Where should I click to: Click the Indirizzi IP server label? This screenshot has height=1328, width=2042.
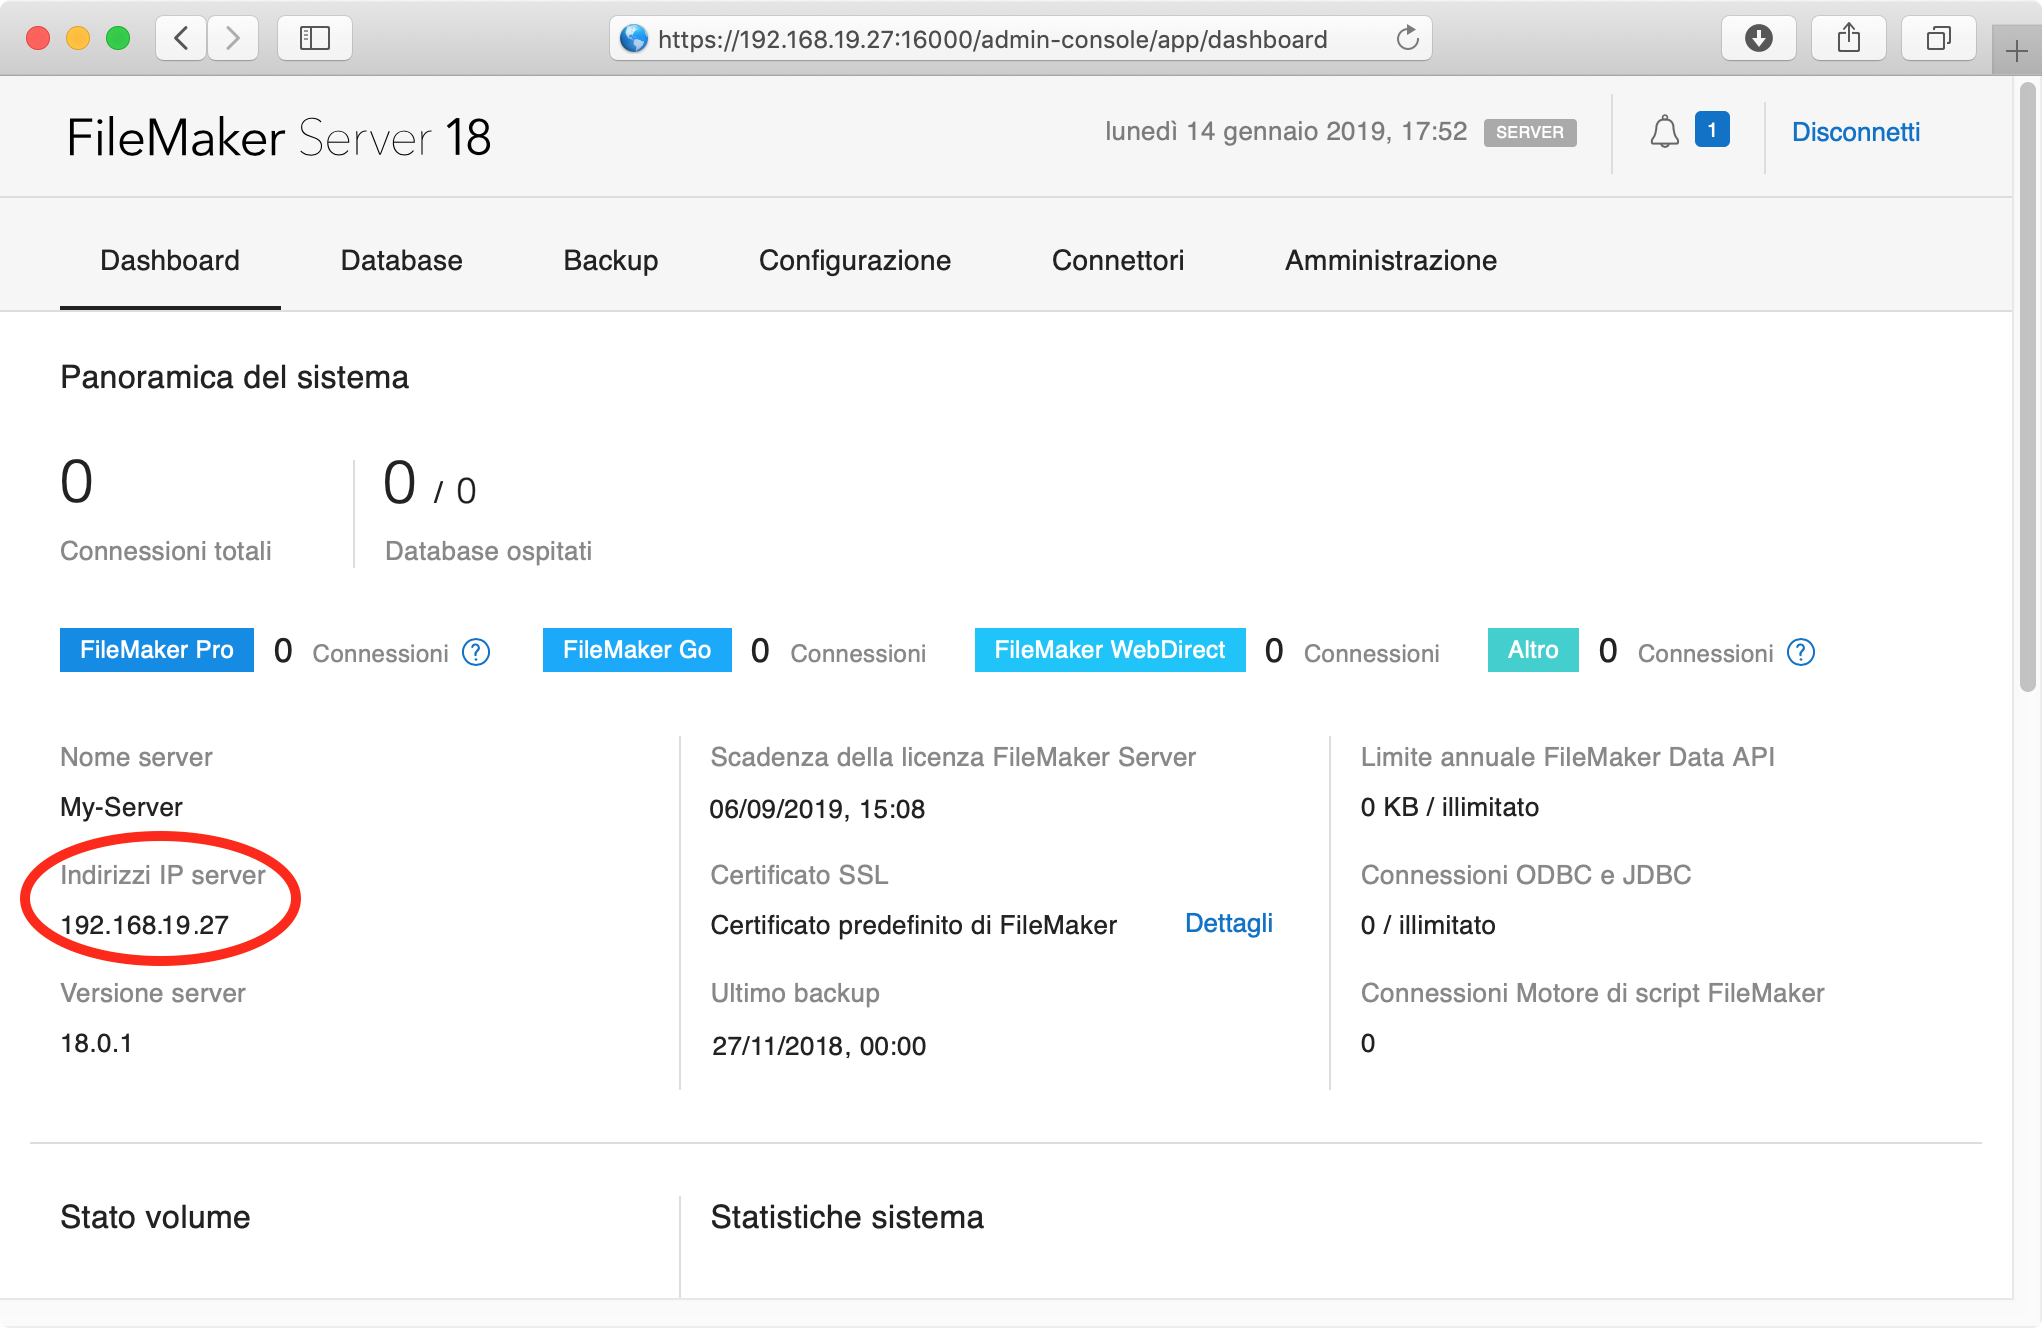(x=162, y=875)
